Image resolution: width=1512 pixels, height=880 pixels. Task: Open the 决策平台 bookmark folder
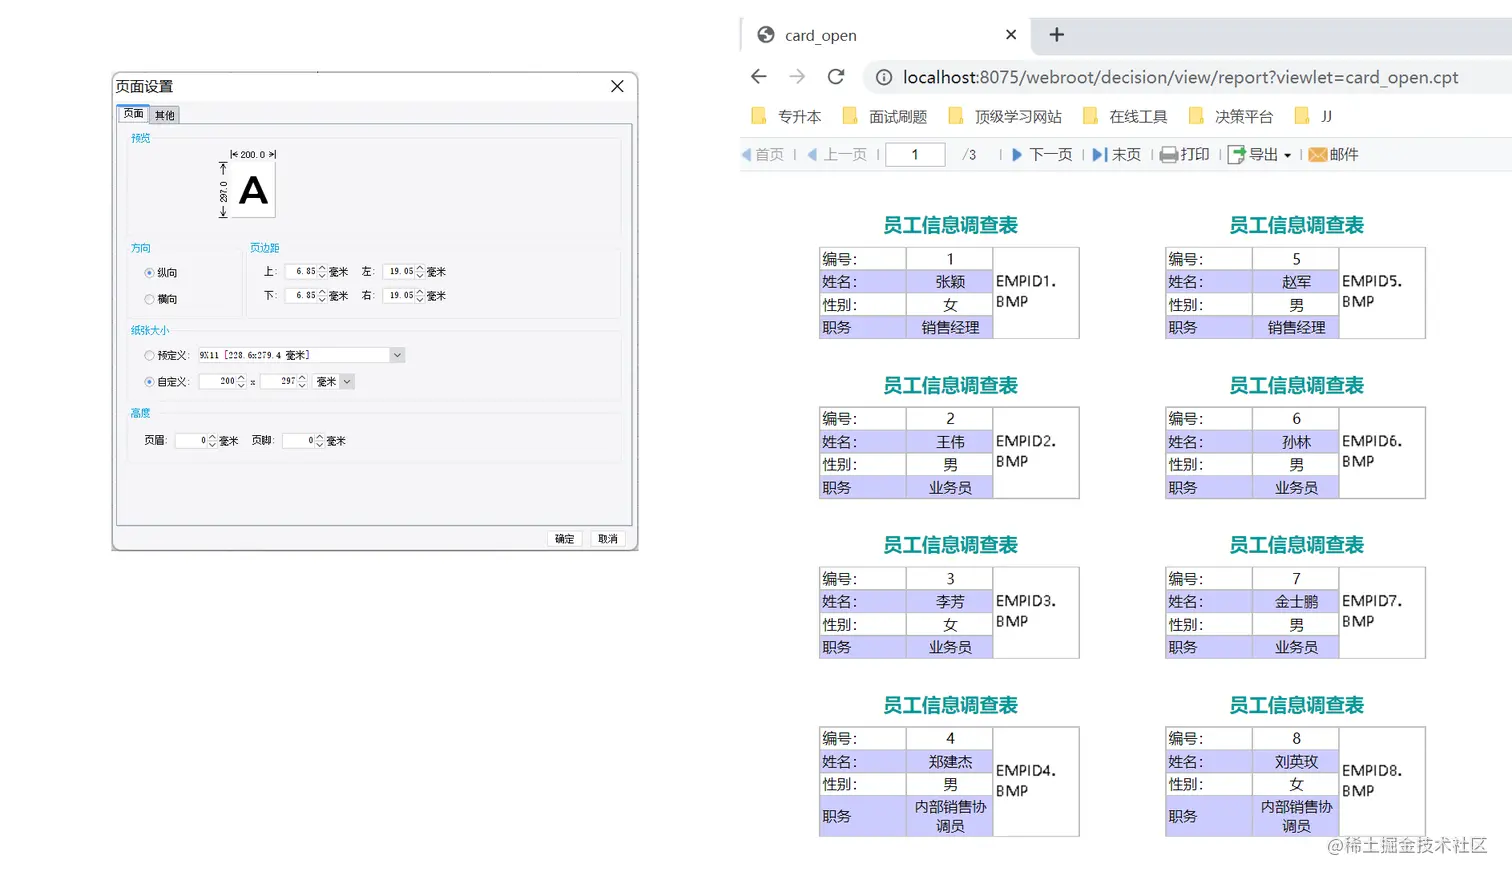point(1231,116)
